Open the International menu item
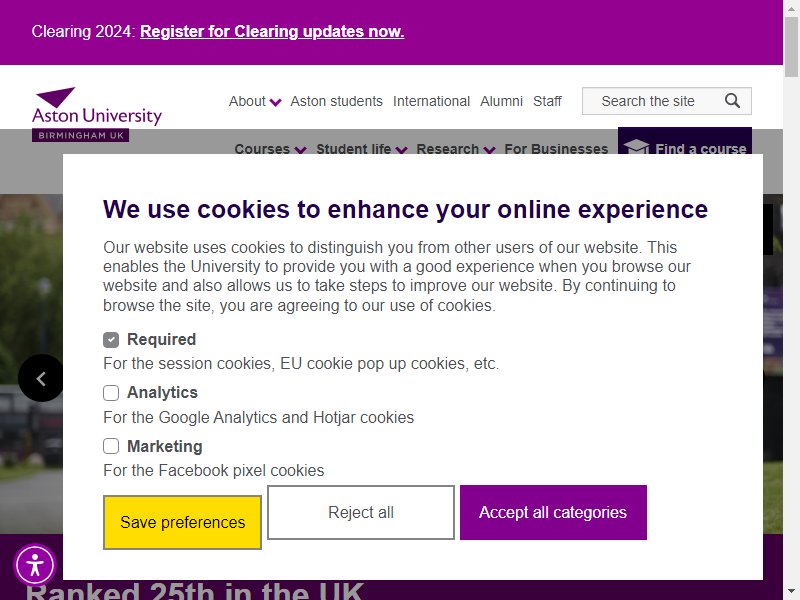 [x=431, y=102]
